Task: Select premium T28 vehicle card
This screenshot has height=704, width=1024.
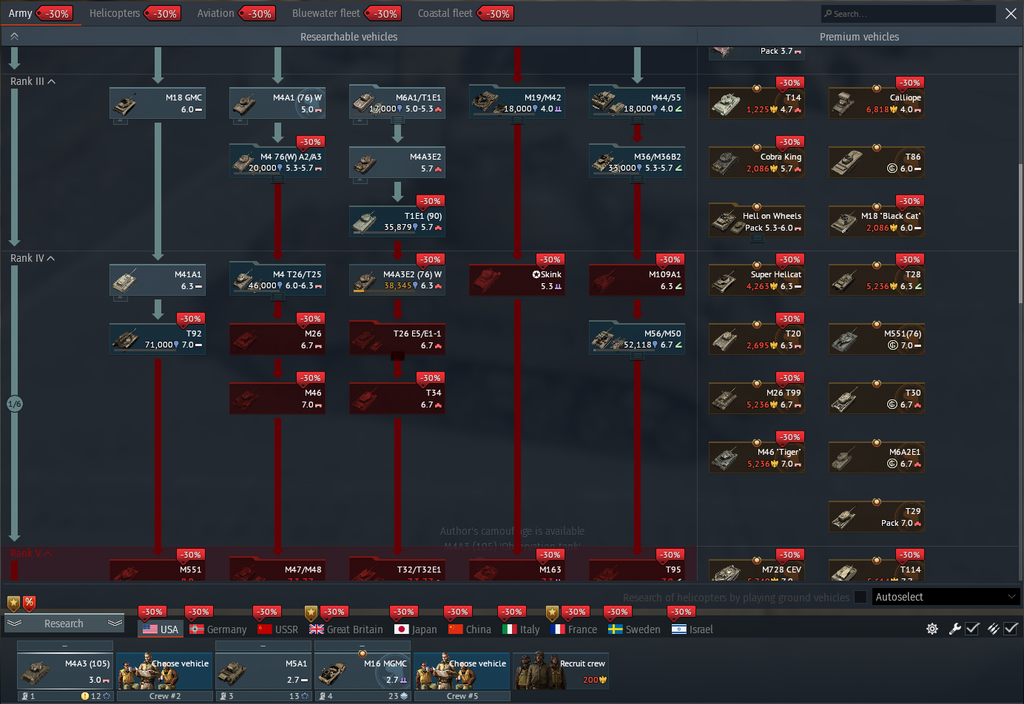Action: click(x=876, y=280)
